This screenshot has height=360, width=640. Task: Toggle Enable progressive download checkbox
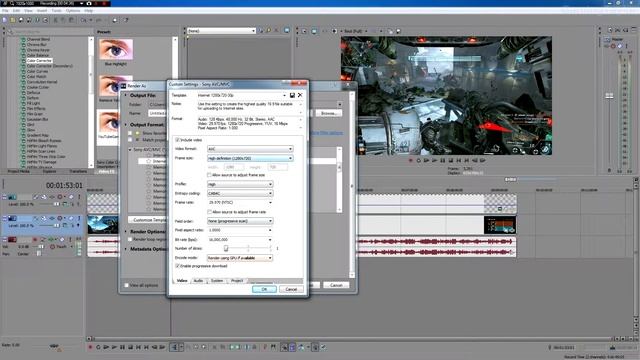(x=177, y=266)
